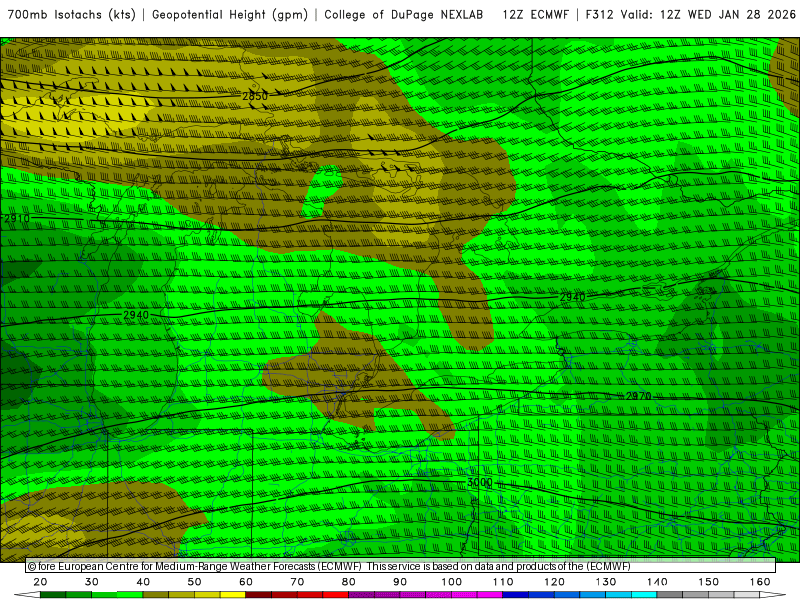The width and height of the screenshot is (800, 600).
Task: Click the 120 value on the color scale
Action: point(554,582)
